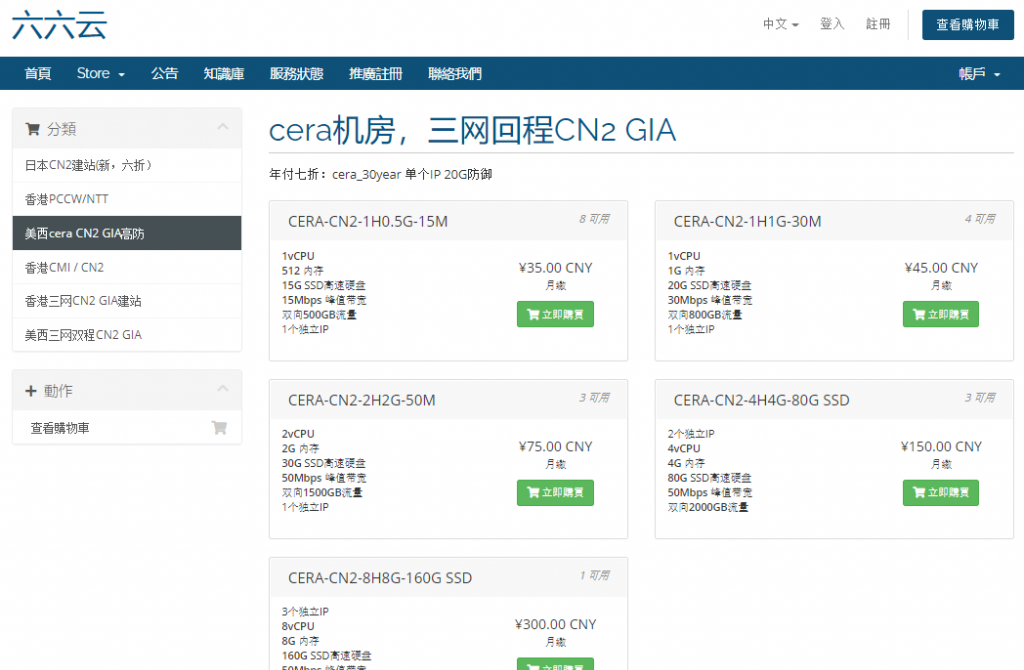Select 香港PCCW/NTT category in sidebar

[x=68, y=199]
